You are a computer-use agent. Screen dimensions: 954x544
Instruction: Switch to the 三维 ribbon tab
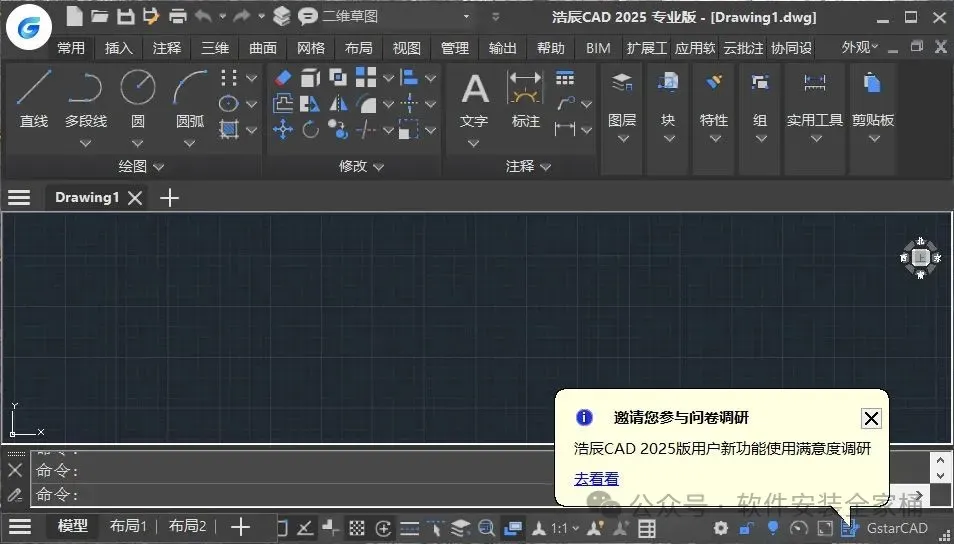click(x=215, y=48)
